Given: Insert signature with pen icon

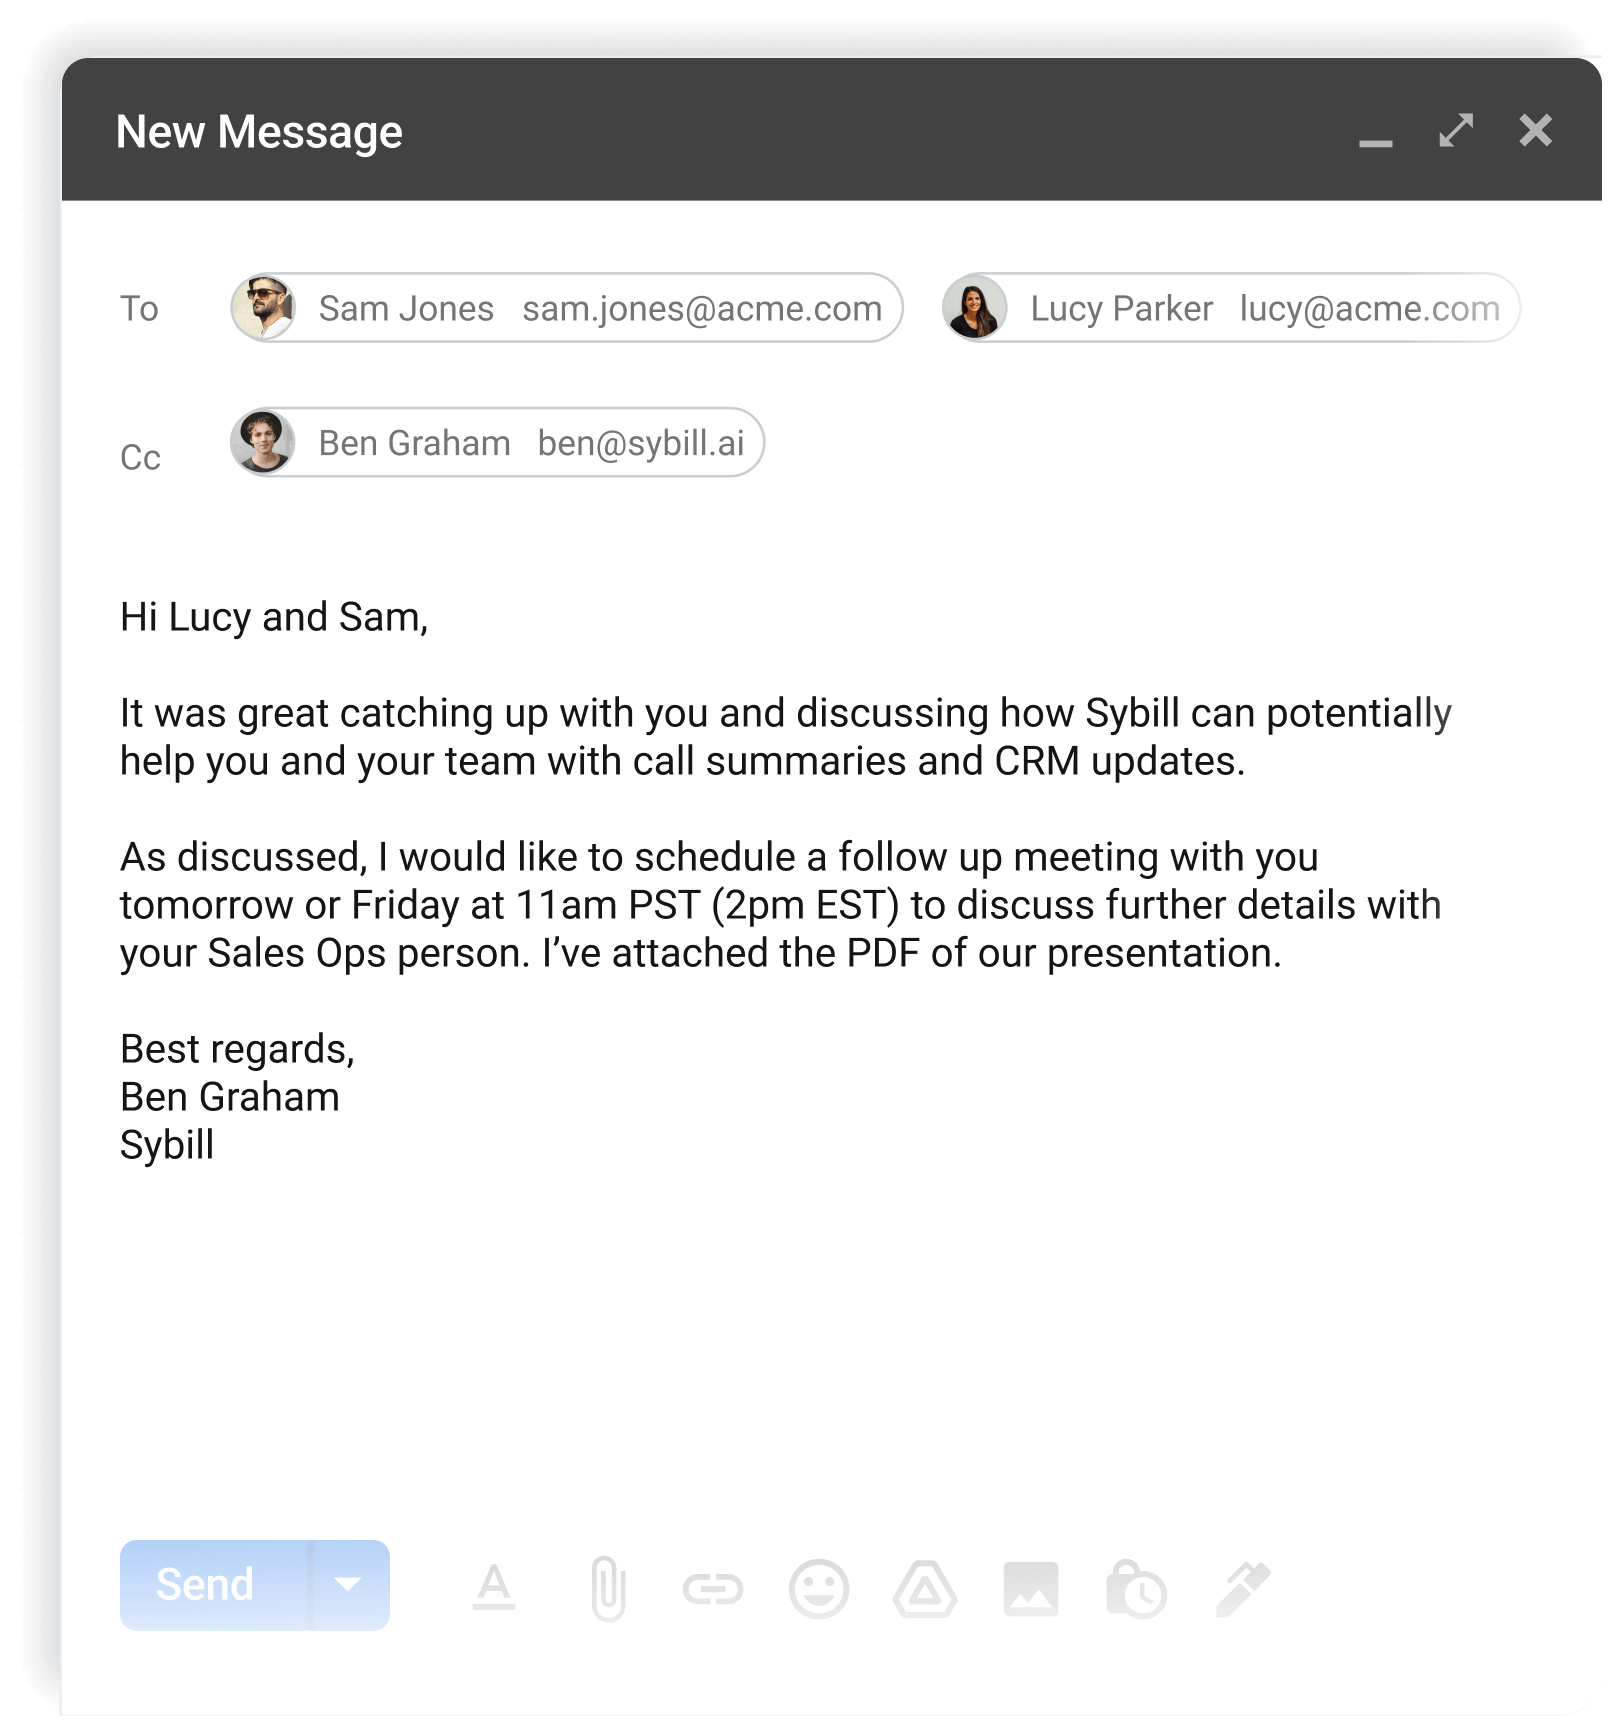Looking at the screenshot, I should pos(1243,1588).
